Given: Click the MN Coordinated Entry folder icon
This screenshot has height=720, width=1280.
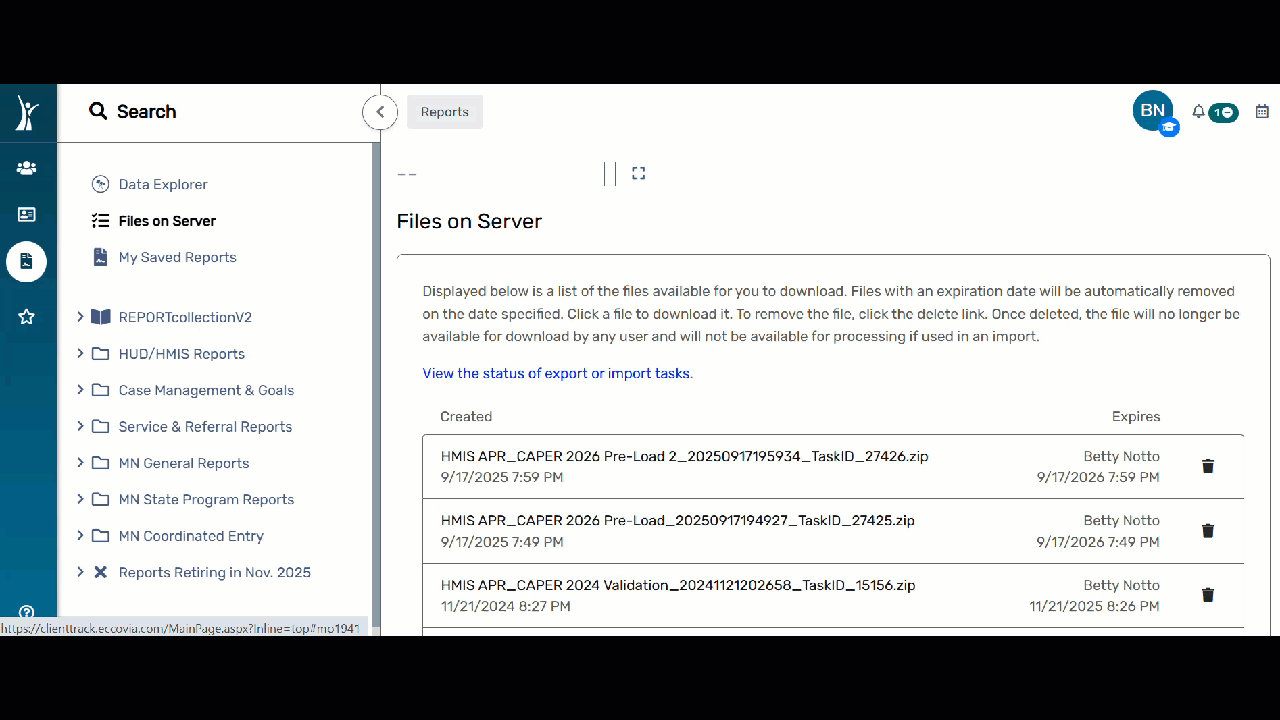Looking at the screenshot, I should pyautogui.click(x=100, y=536).
